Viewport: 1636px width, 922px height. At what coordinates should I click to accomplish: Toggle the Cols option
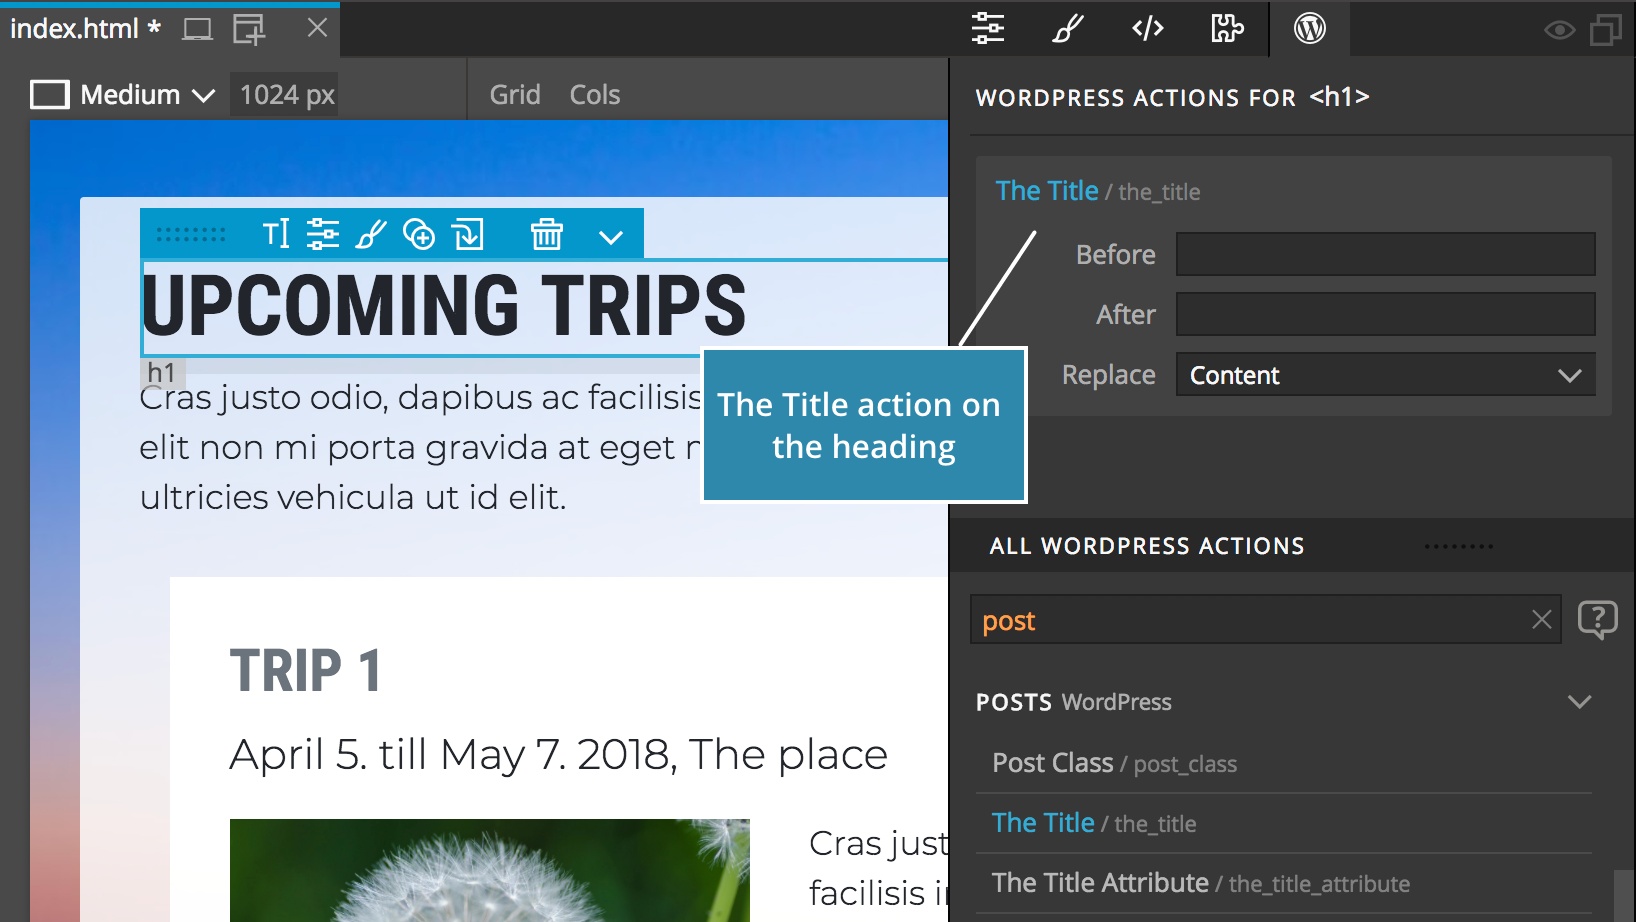[595, 95]
